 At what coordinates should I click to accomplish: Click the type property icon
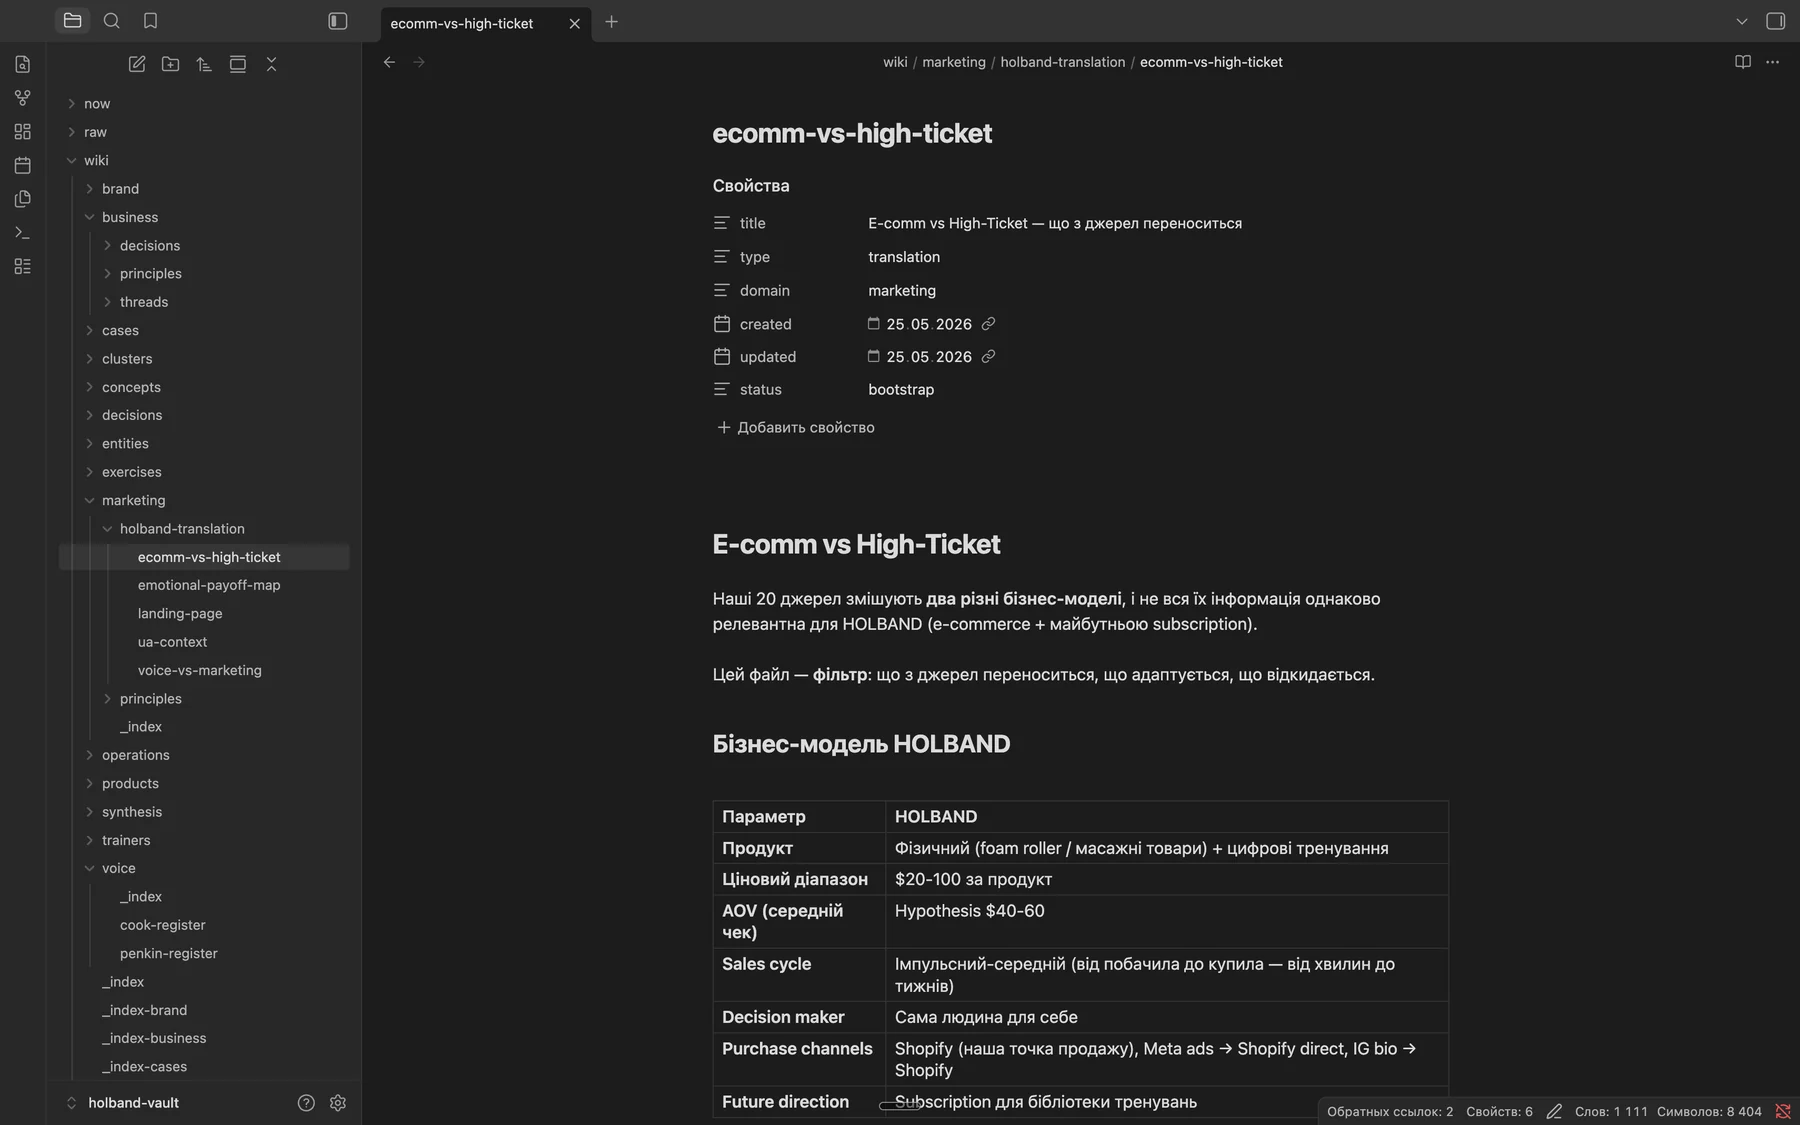[x=722, y=257]
